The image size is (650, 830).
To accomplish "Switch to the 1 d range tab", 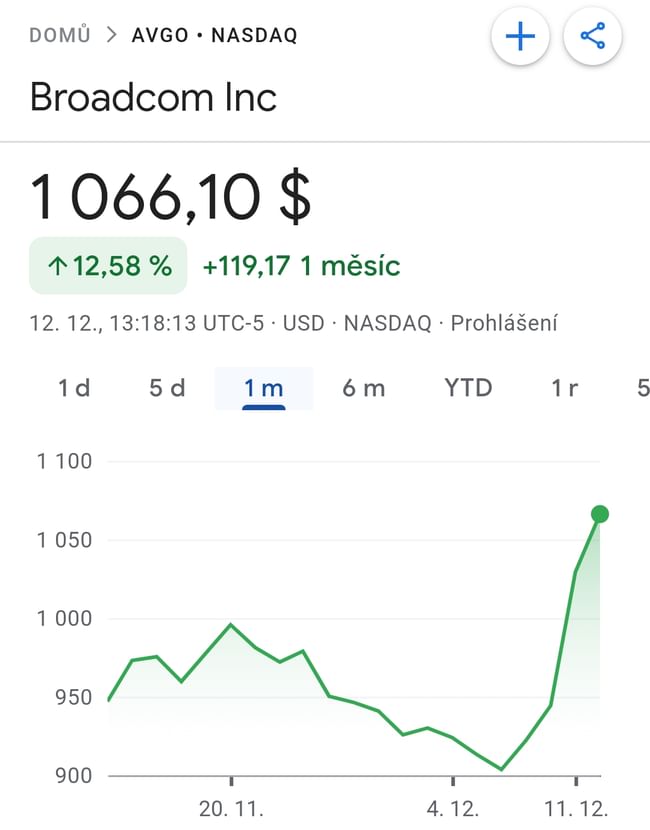I will coord(74,388).
